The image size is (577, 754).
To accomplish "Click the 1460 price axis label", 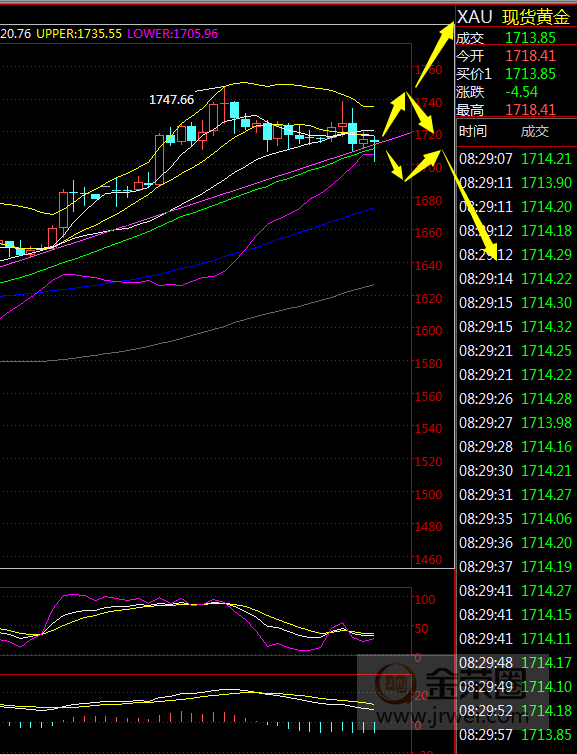I will click(x=429, y=559).
